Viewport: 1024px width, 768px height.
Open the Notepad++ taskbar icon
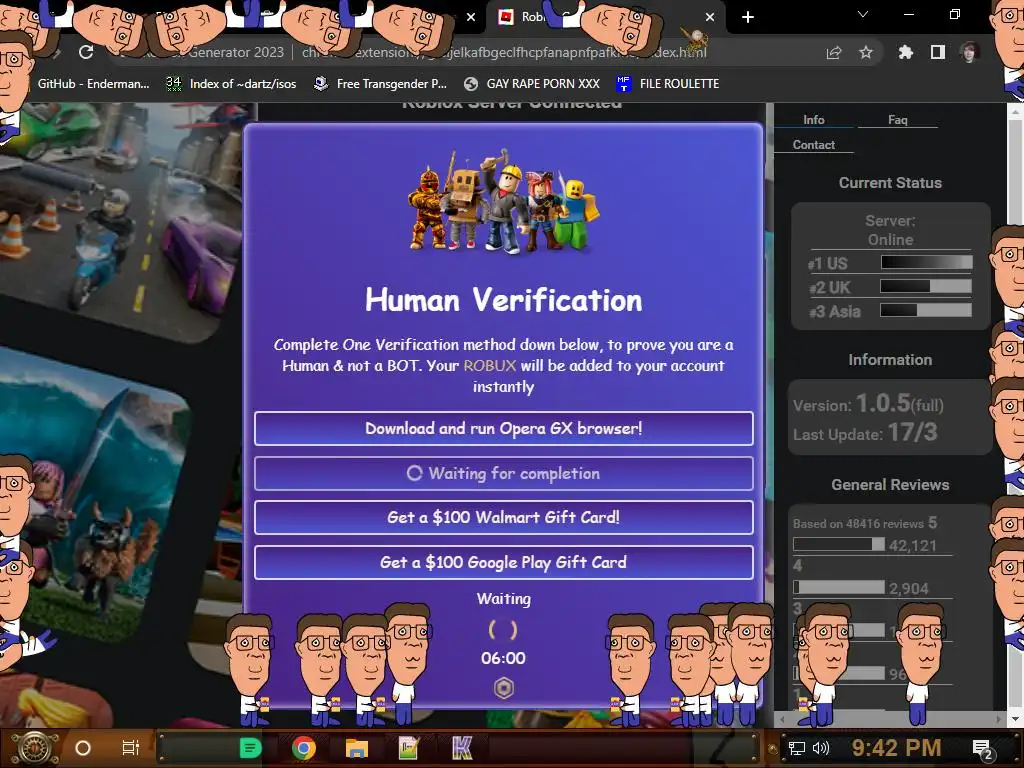(x=409, y=748)
